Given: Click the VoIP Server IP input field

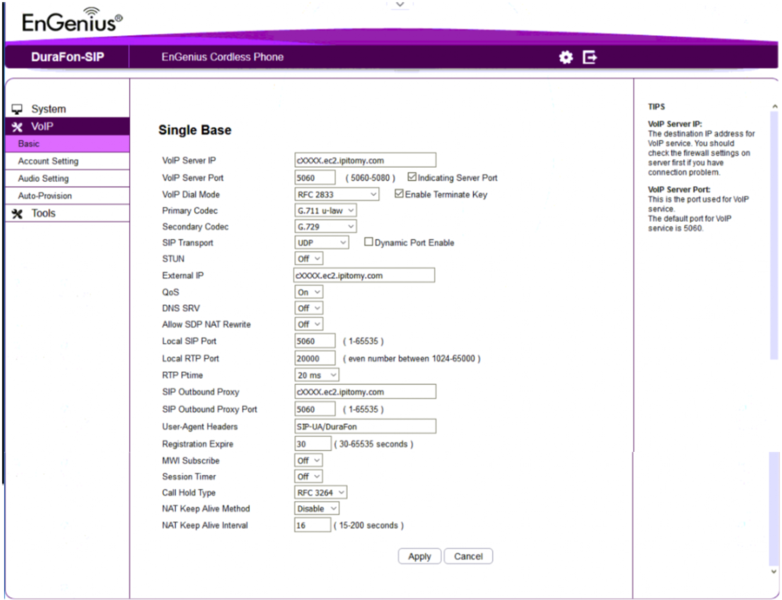Looking at the screenshot, I should [365, 159].
